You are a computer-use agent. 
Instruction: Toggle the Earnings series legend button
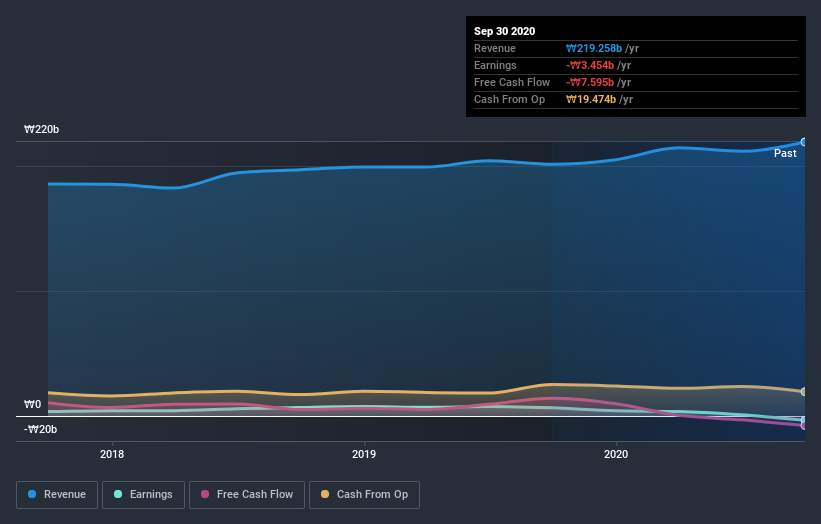143,495
